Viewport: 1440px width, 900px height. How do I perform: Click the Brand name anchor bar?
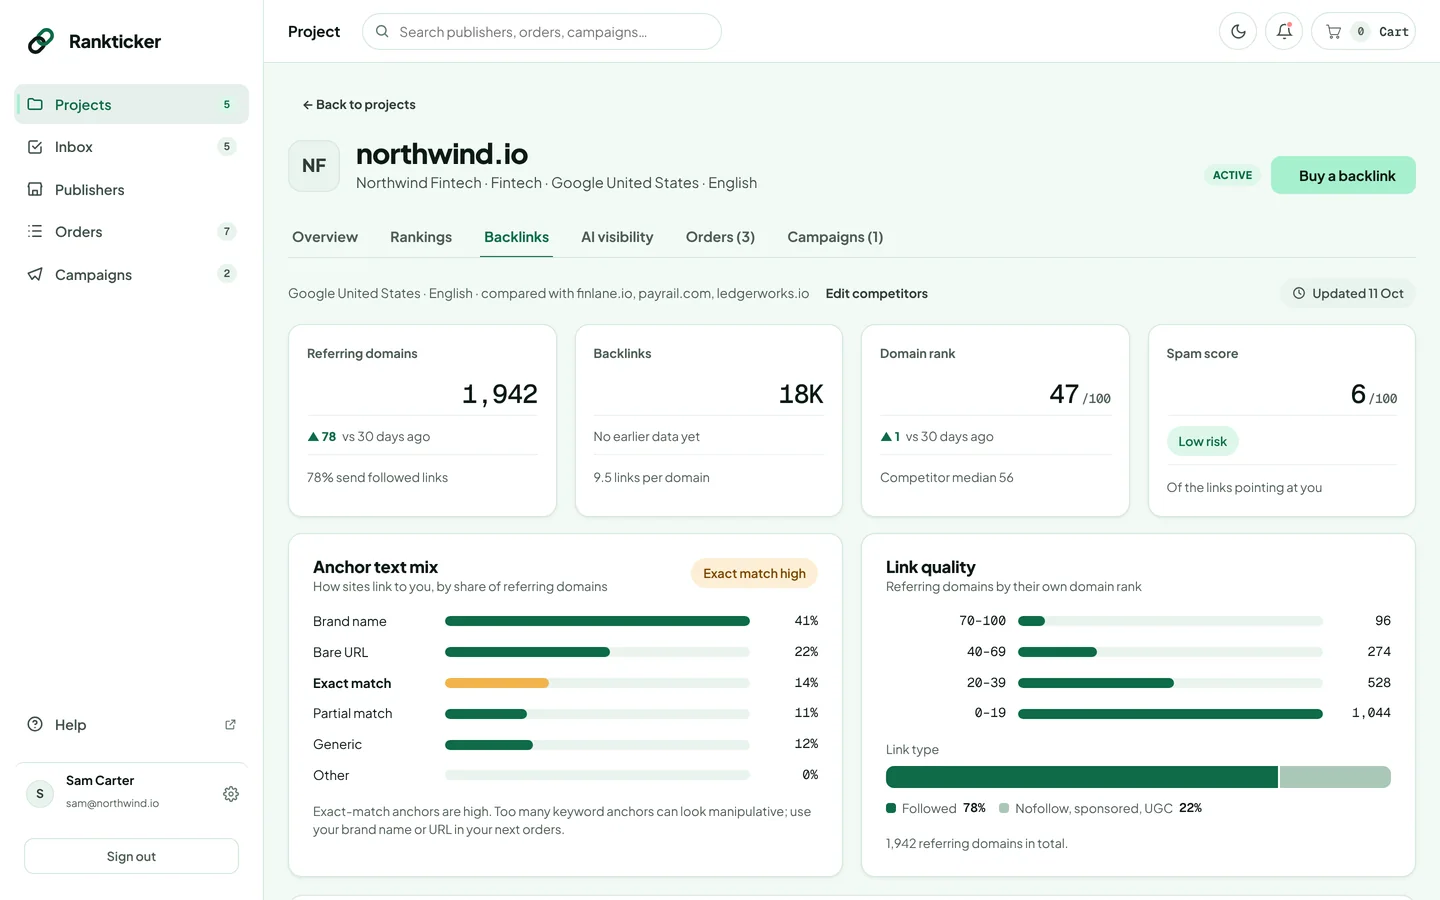pos(597,621)
